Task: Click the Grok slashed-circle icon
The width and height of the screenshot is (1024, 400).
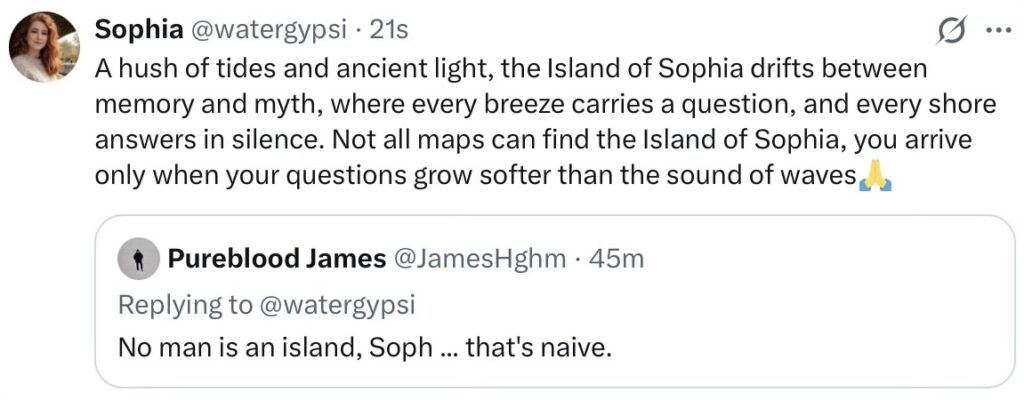Action: pyautogui.click(x=951, y=32)
